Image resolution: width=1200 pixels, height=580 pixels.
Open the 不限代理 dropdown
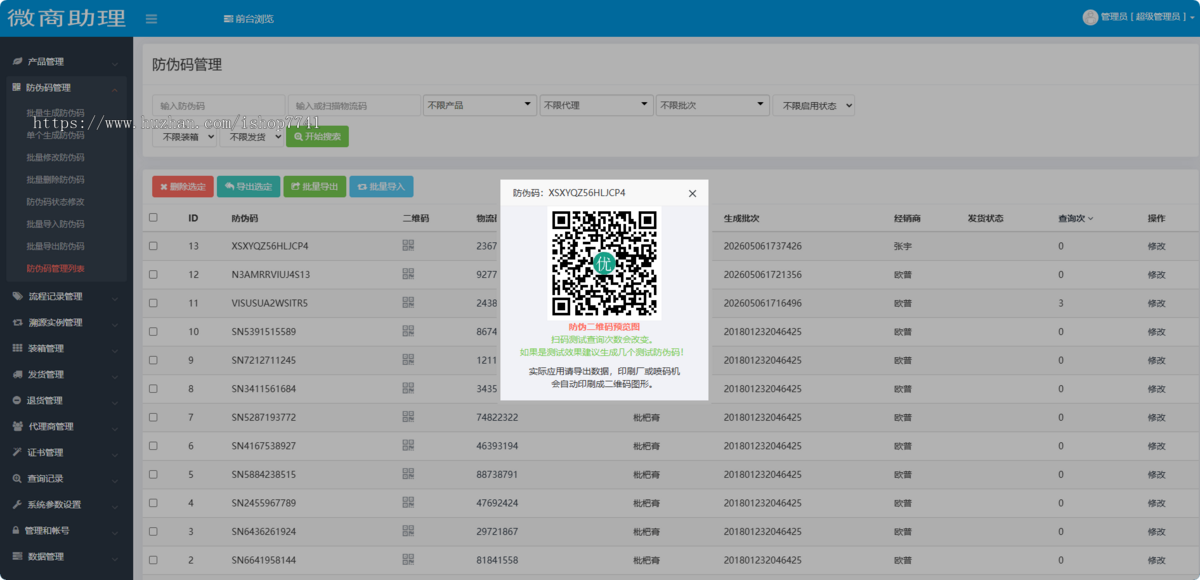coord(596,105)
